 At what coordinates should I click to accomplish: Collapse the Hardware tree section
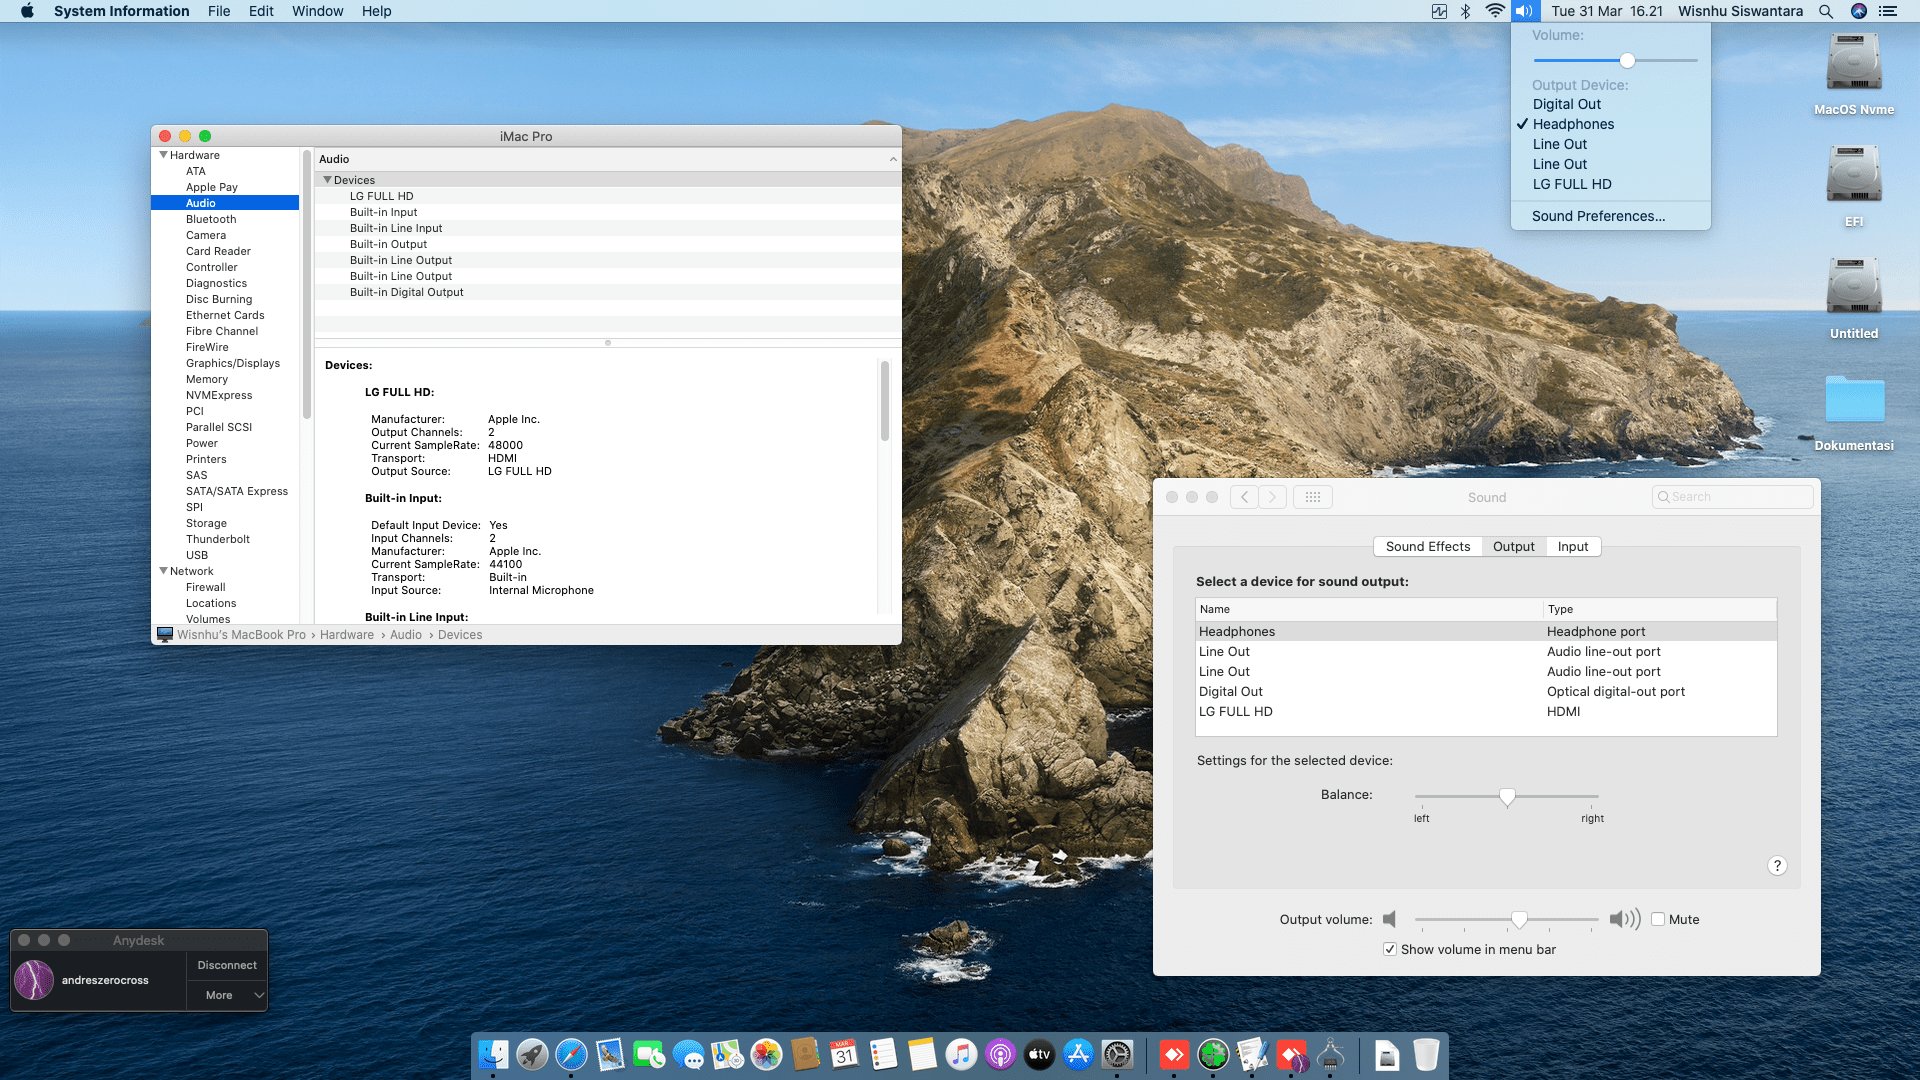(163, 155)
